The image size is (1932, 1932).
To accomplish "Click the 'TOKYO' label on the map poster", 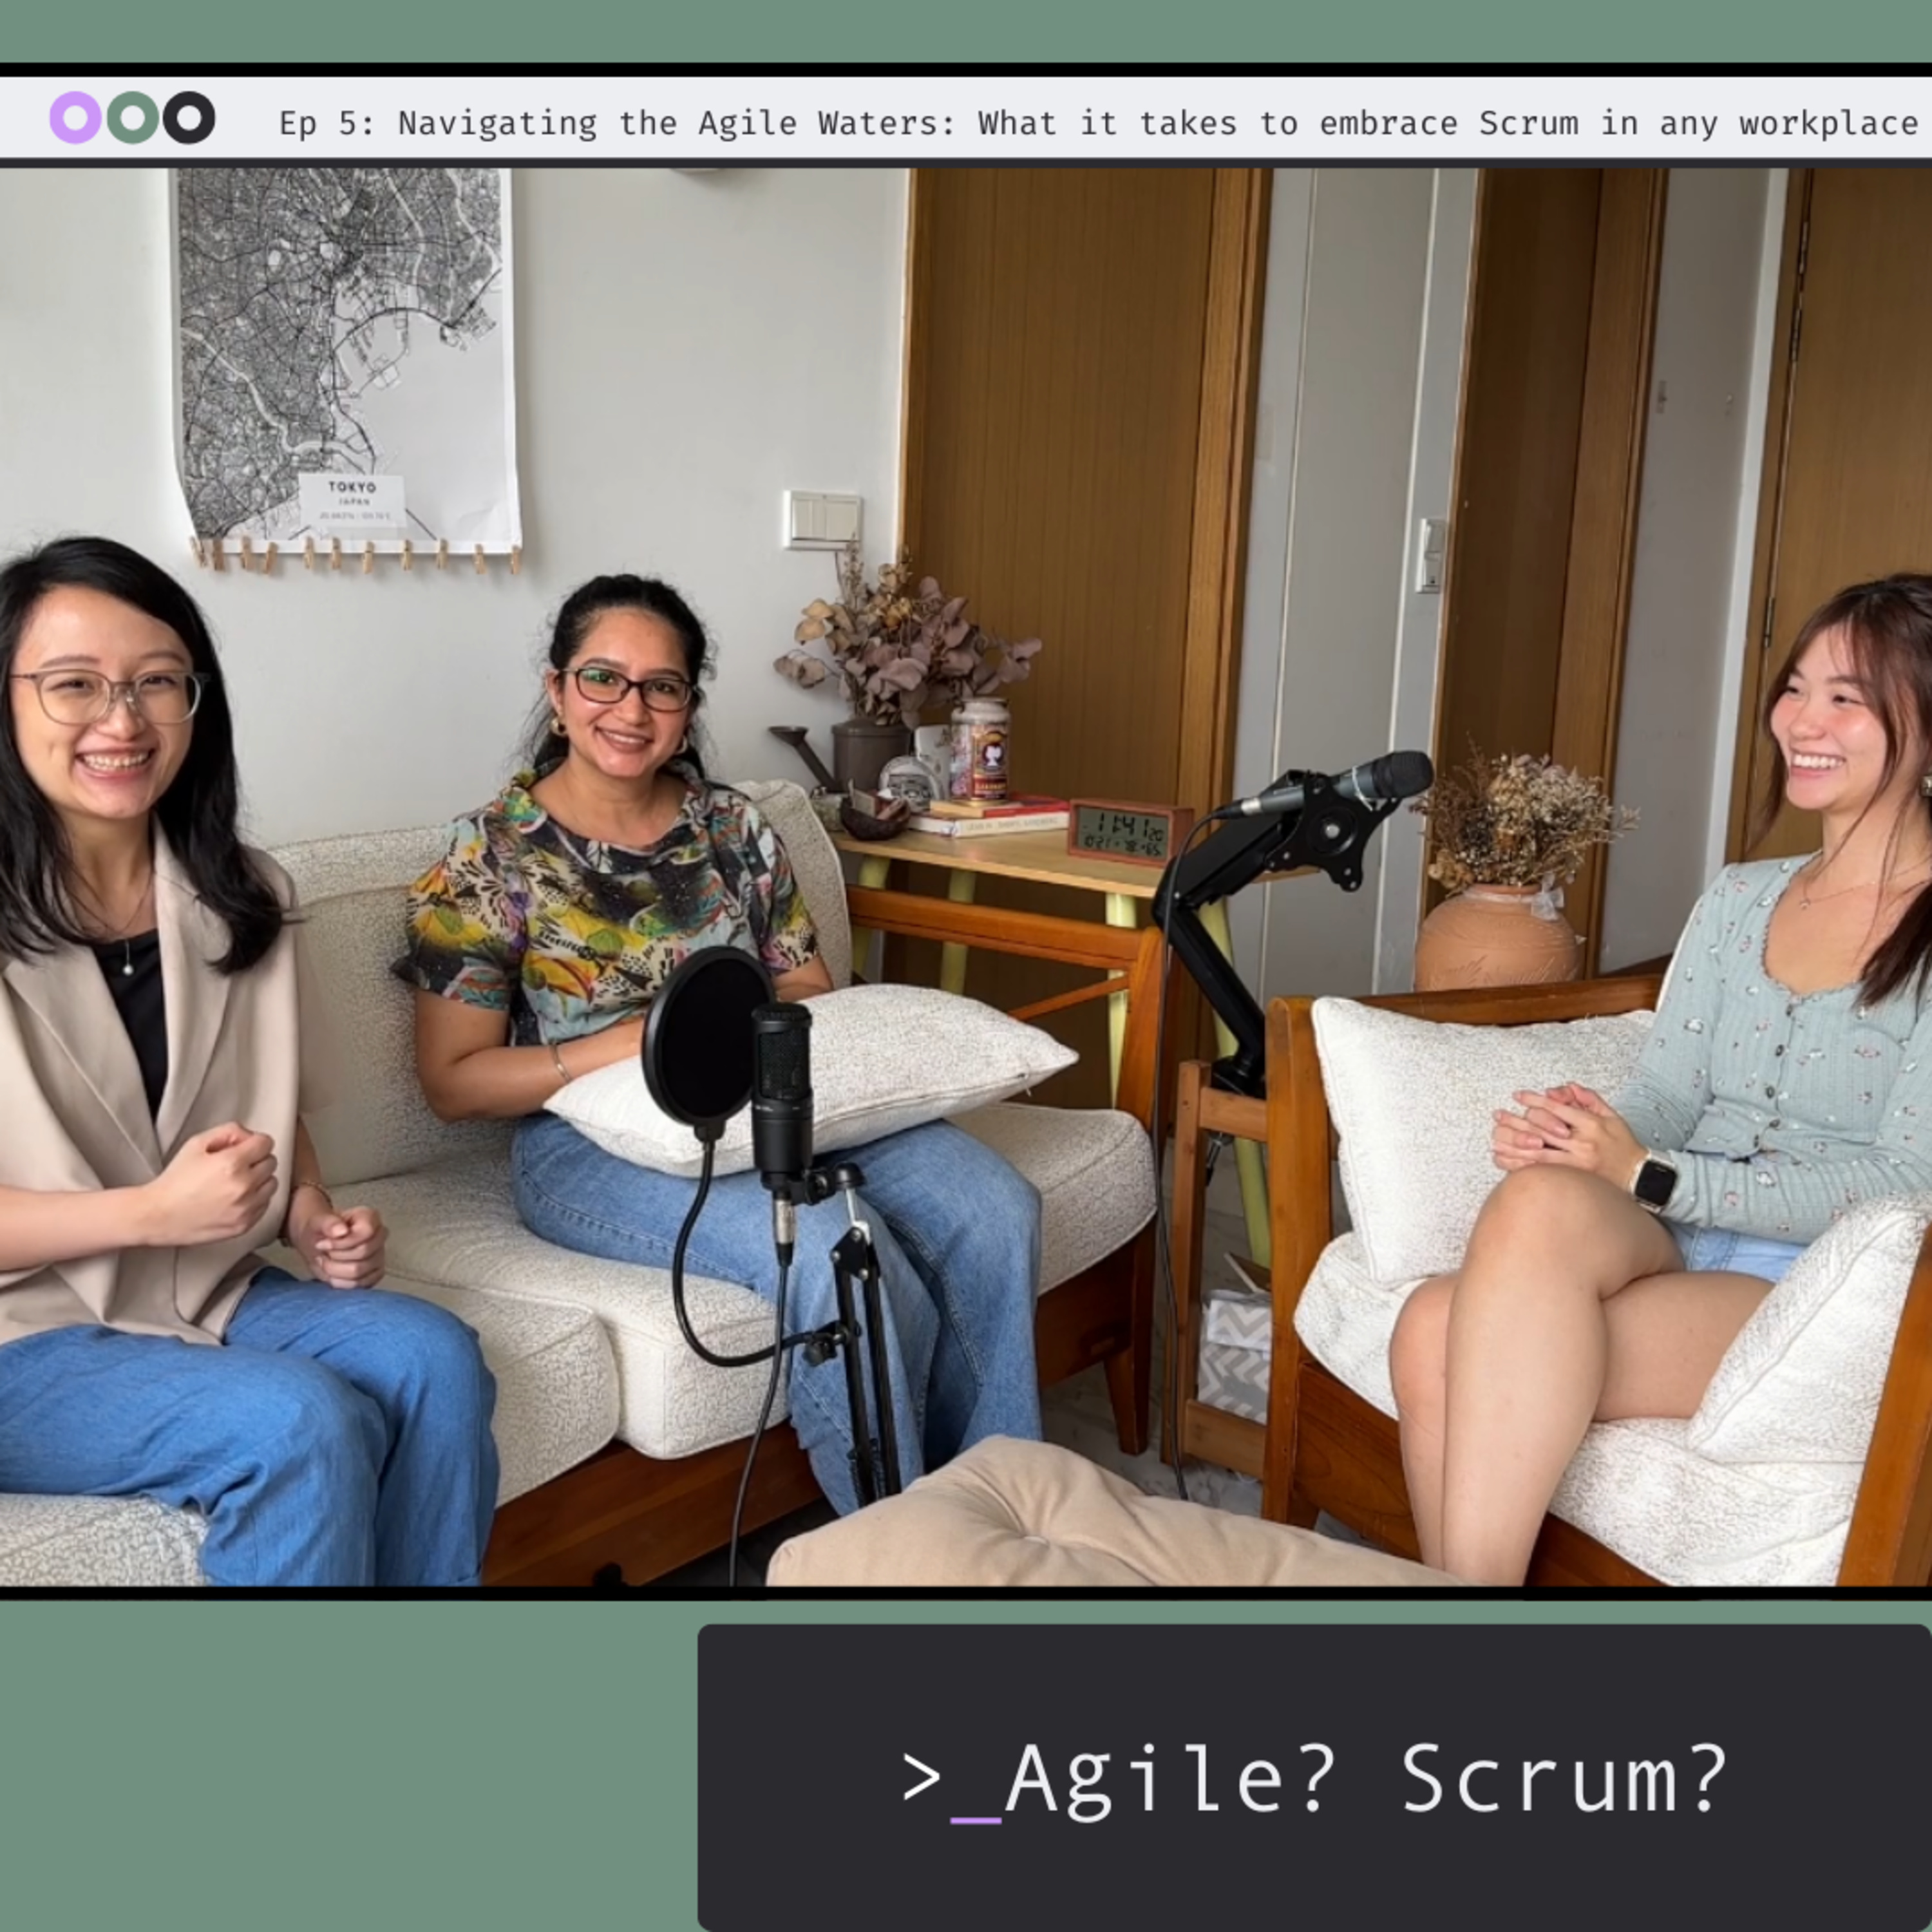I will click(x=352, y=487).
